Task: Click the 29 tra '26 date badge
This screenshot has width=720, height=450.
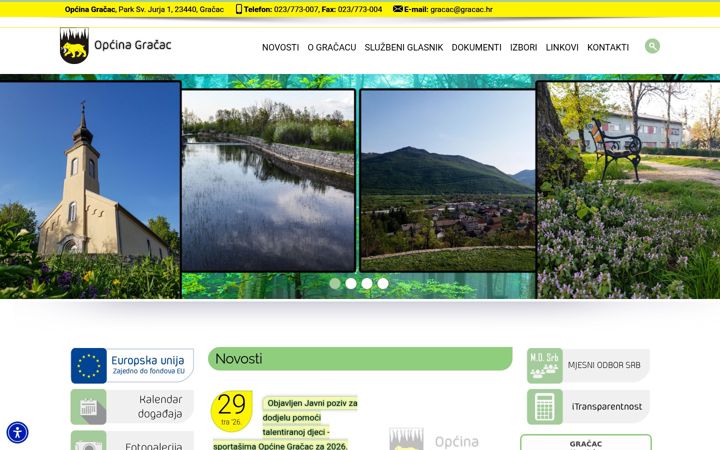Action: (232, 411)
